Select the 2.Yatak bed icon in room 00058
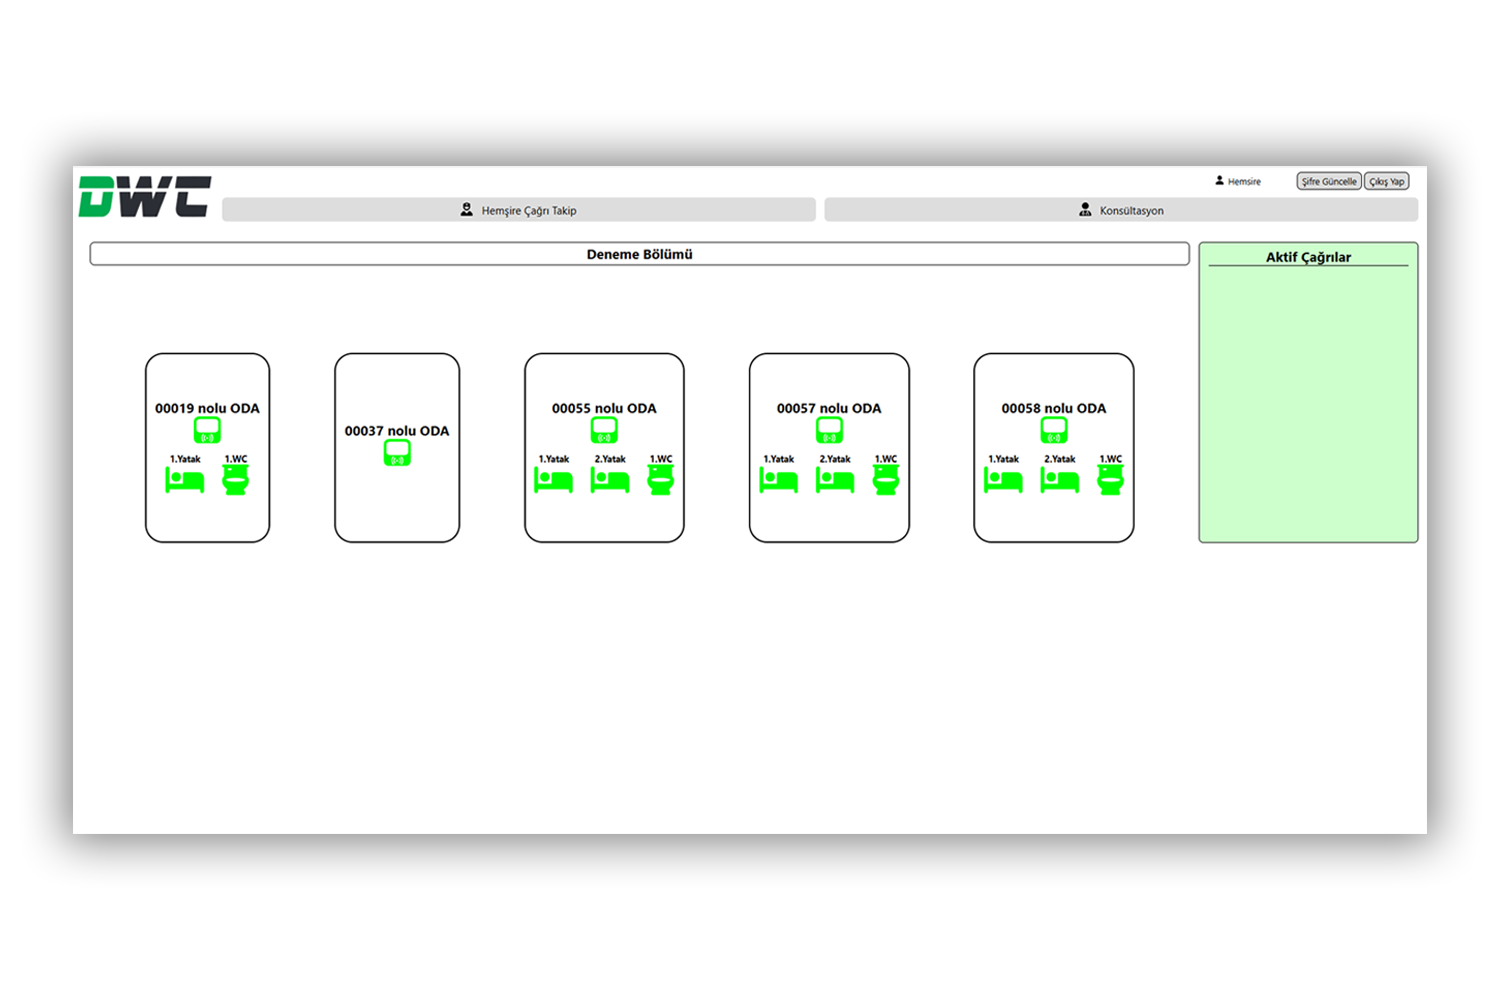This screenshot has height=1000, width=1500. click(x=1060, y=481)
